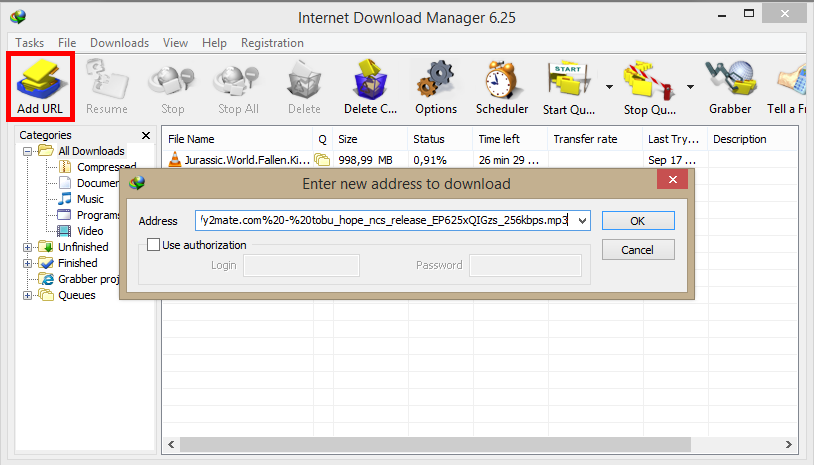
Task: Expand the Queues tree node
Action: pos(28,296)
